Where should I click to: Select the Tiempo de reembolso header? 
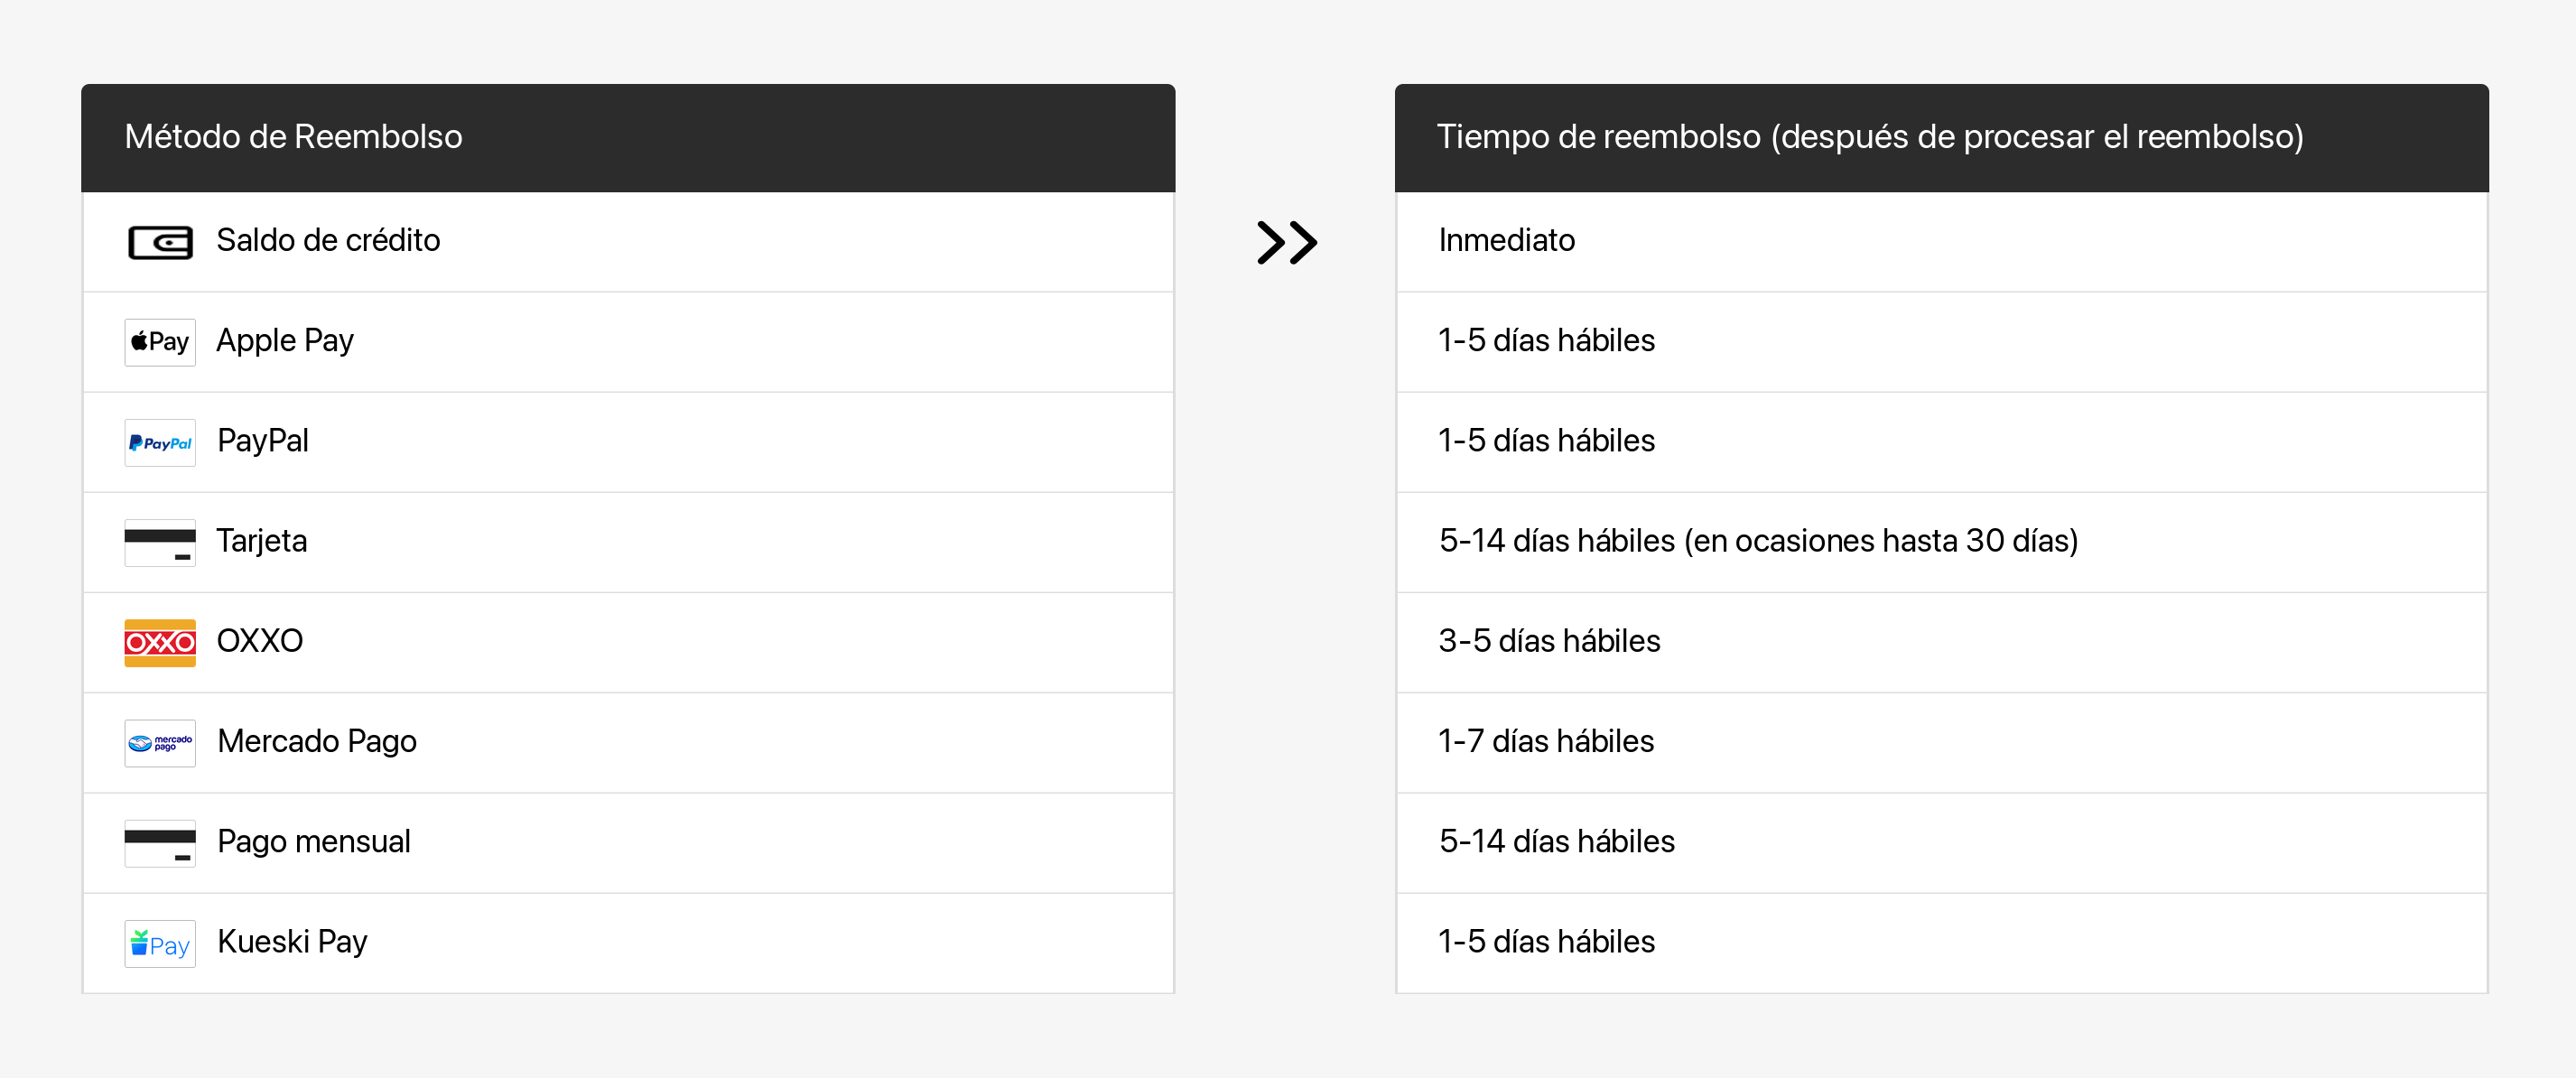(1869, 137)
